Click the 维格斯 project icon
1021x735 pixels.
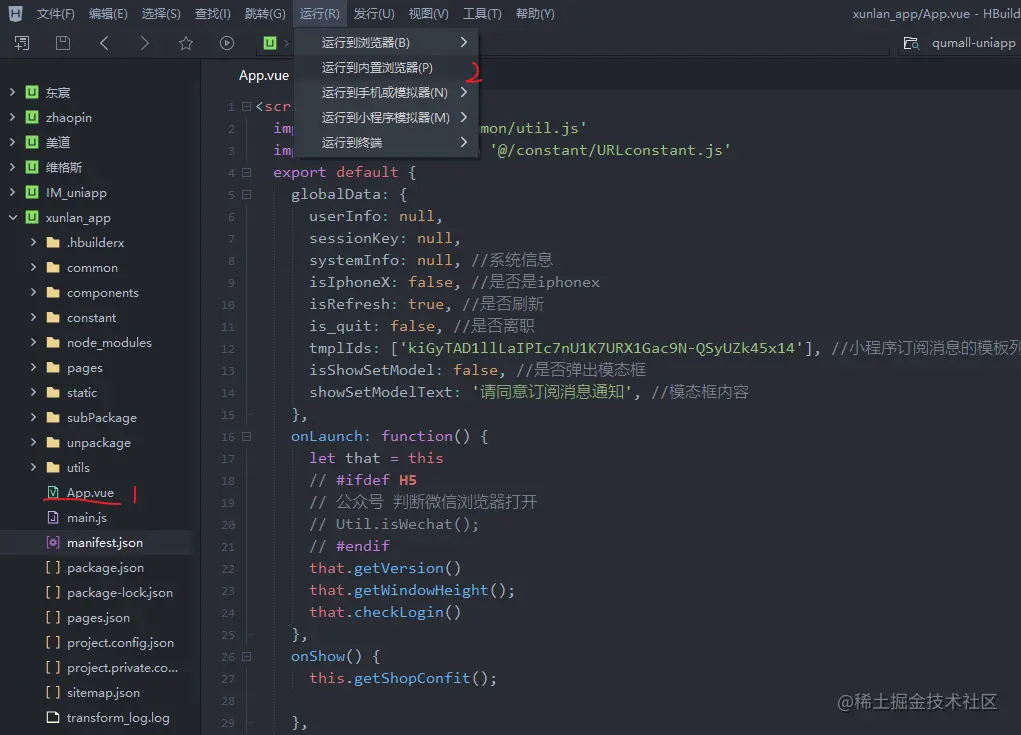coord(32,167)
